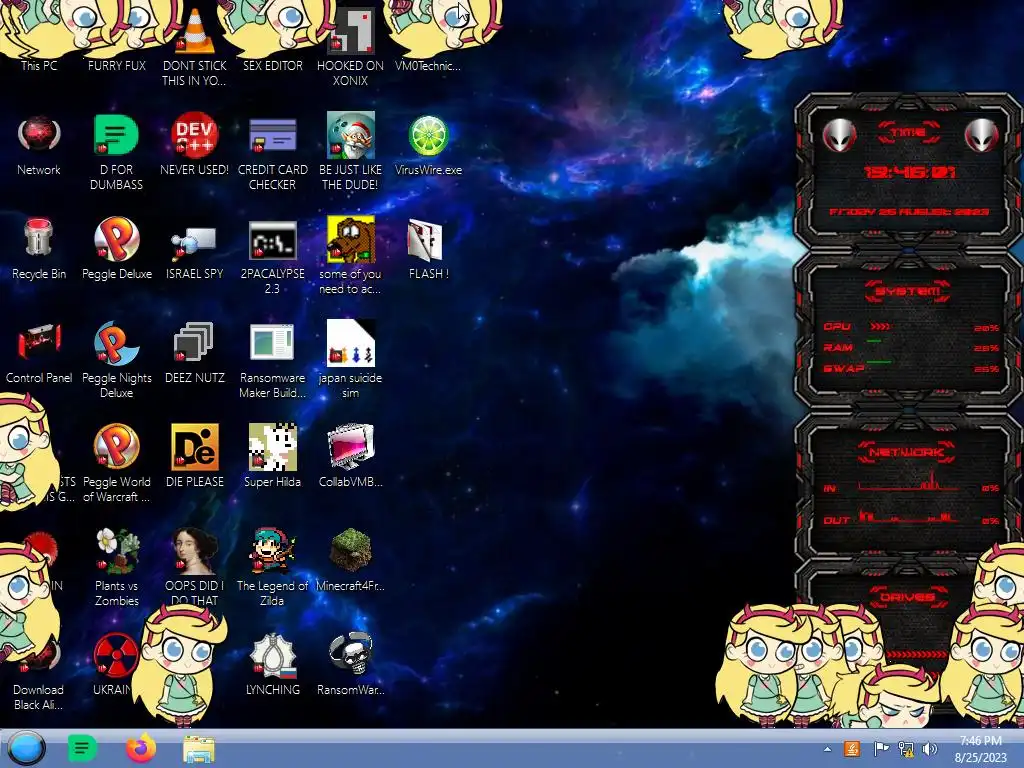
Task: Open the volume speaker tray icon
Action: [930, 749]
